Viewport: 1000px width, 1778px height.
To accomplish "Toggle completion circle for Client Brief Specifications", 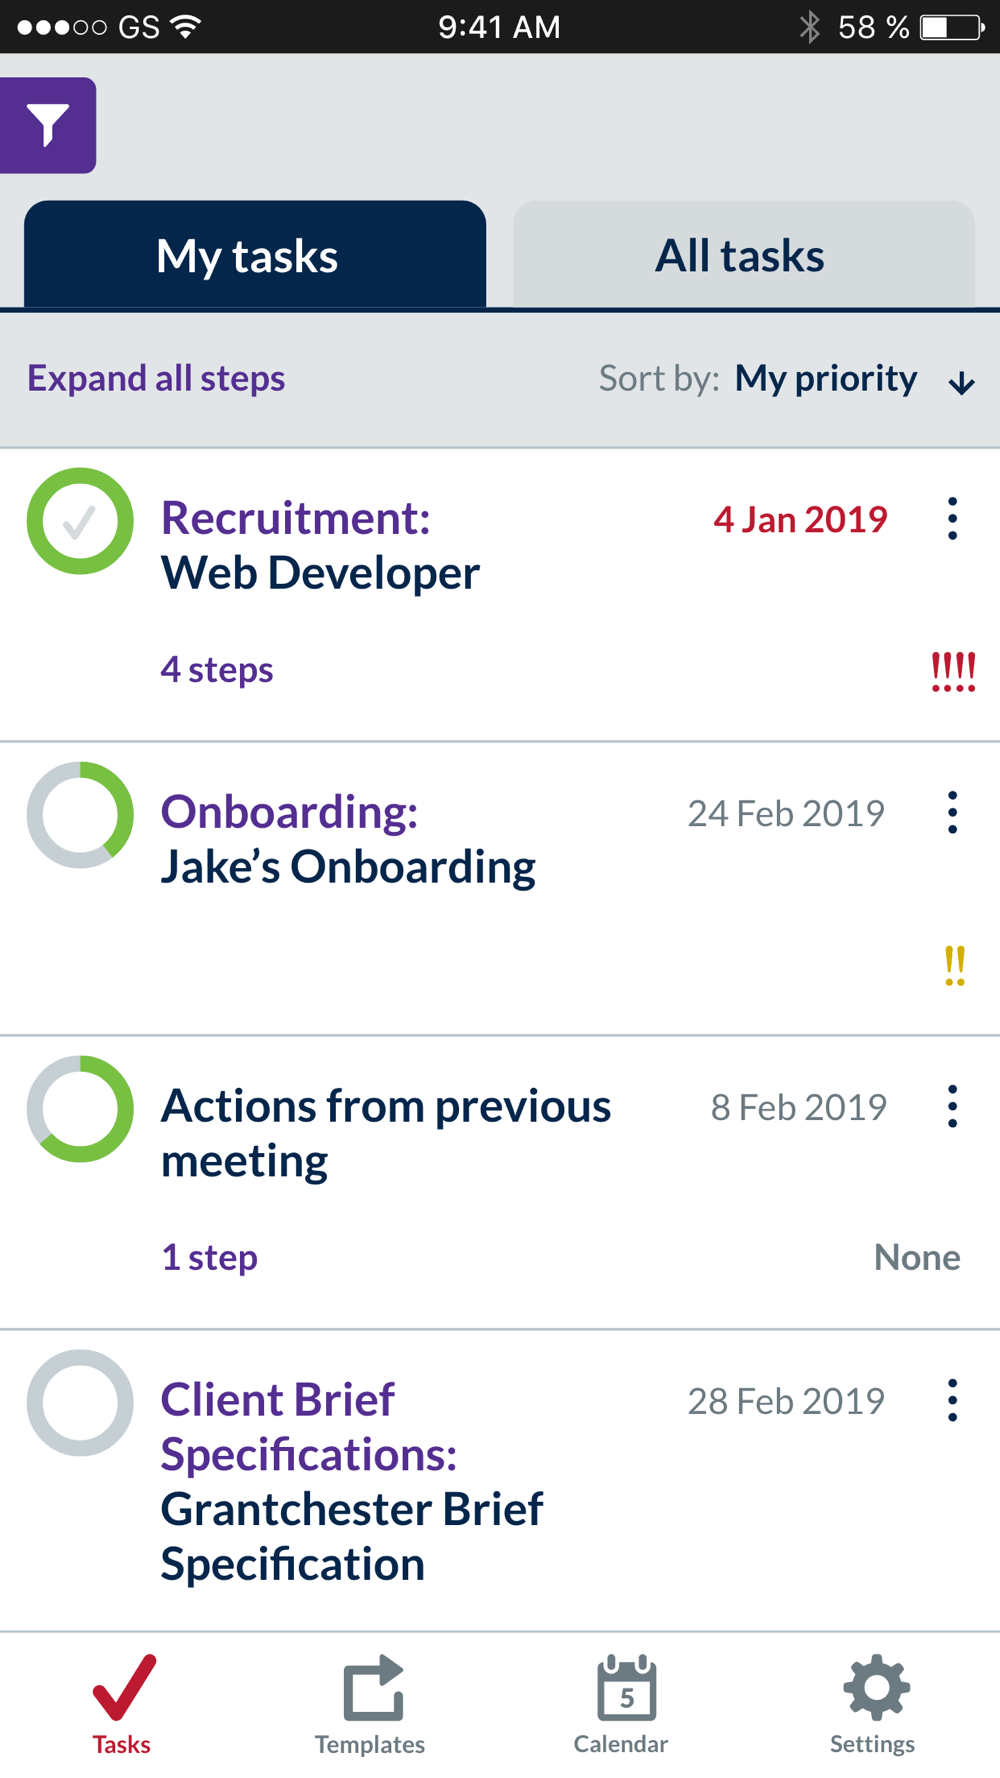I will 80,1403.
